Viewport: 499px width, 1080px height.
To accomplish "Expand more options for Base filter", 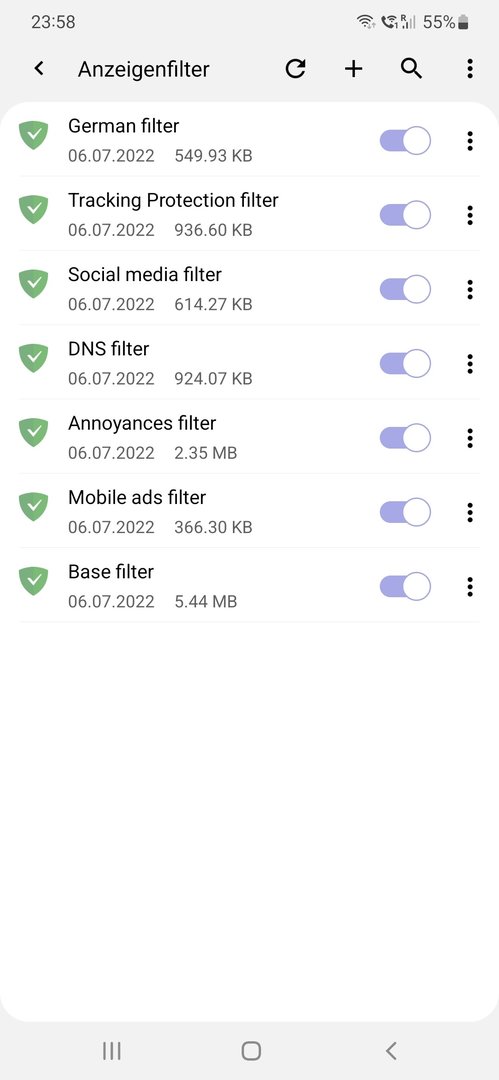I will point(469,587).
